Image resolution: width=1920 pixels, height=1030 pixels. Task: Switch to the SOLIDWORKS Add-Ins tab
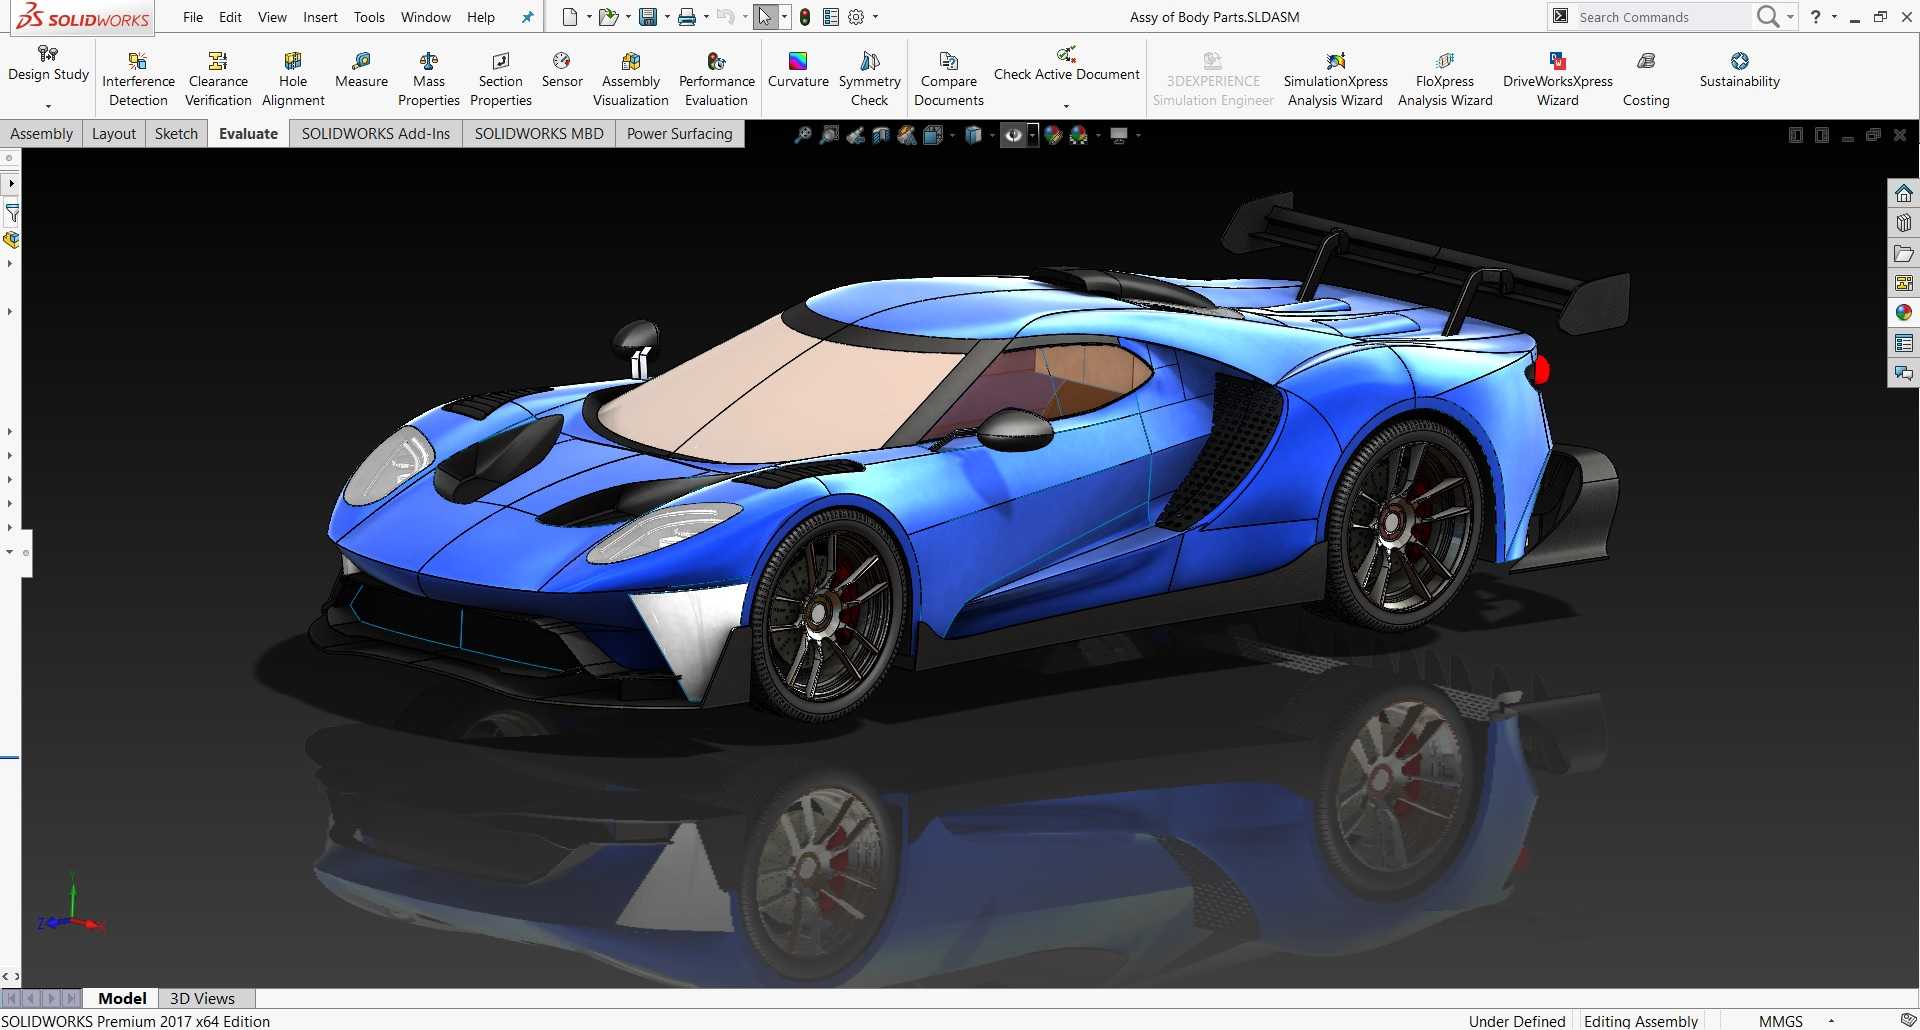coord(376,134)
